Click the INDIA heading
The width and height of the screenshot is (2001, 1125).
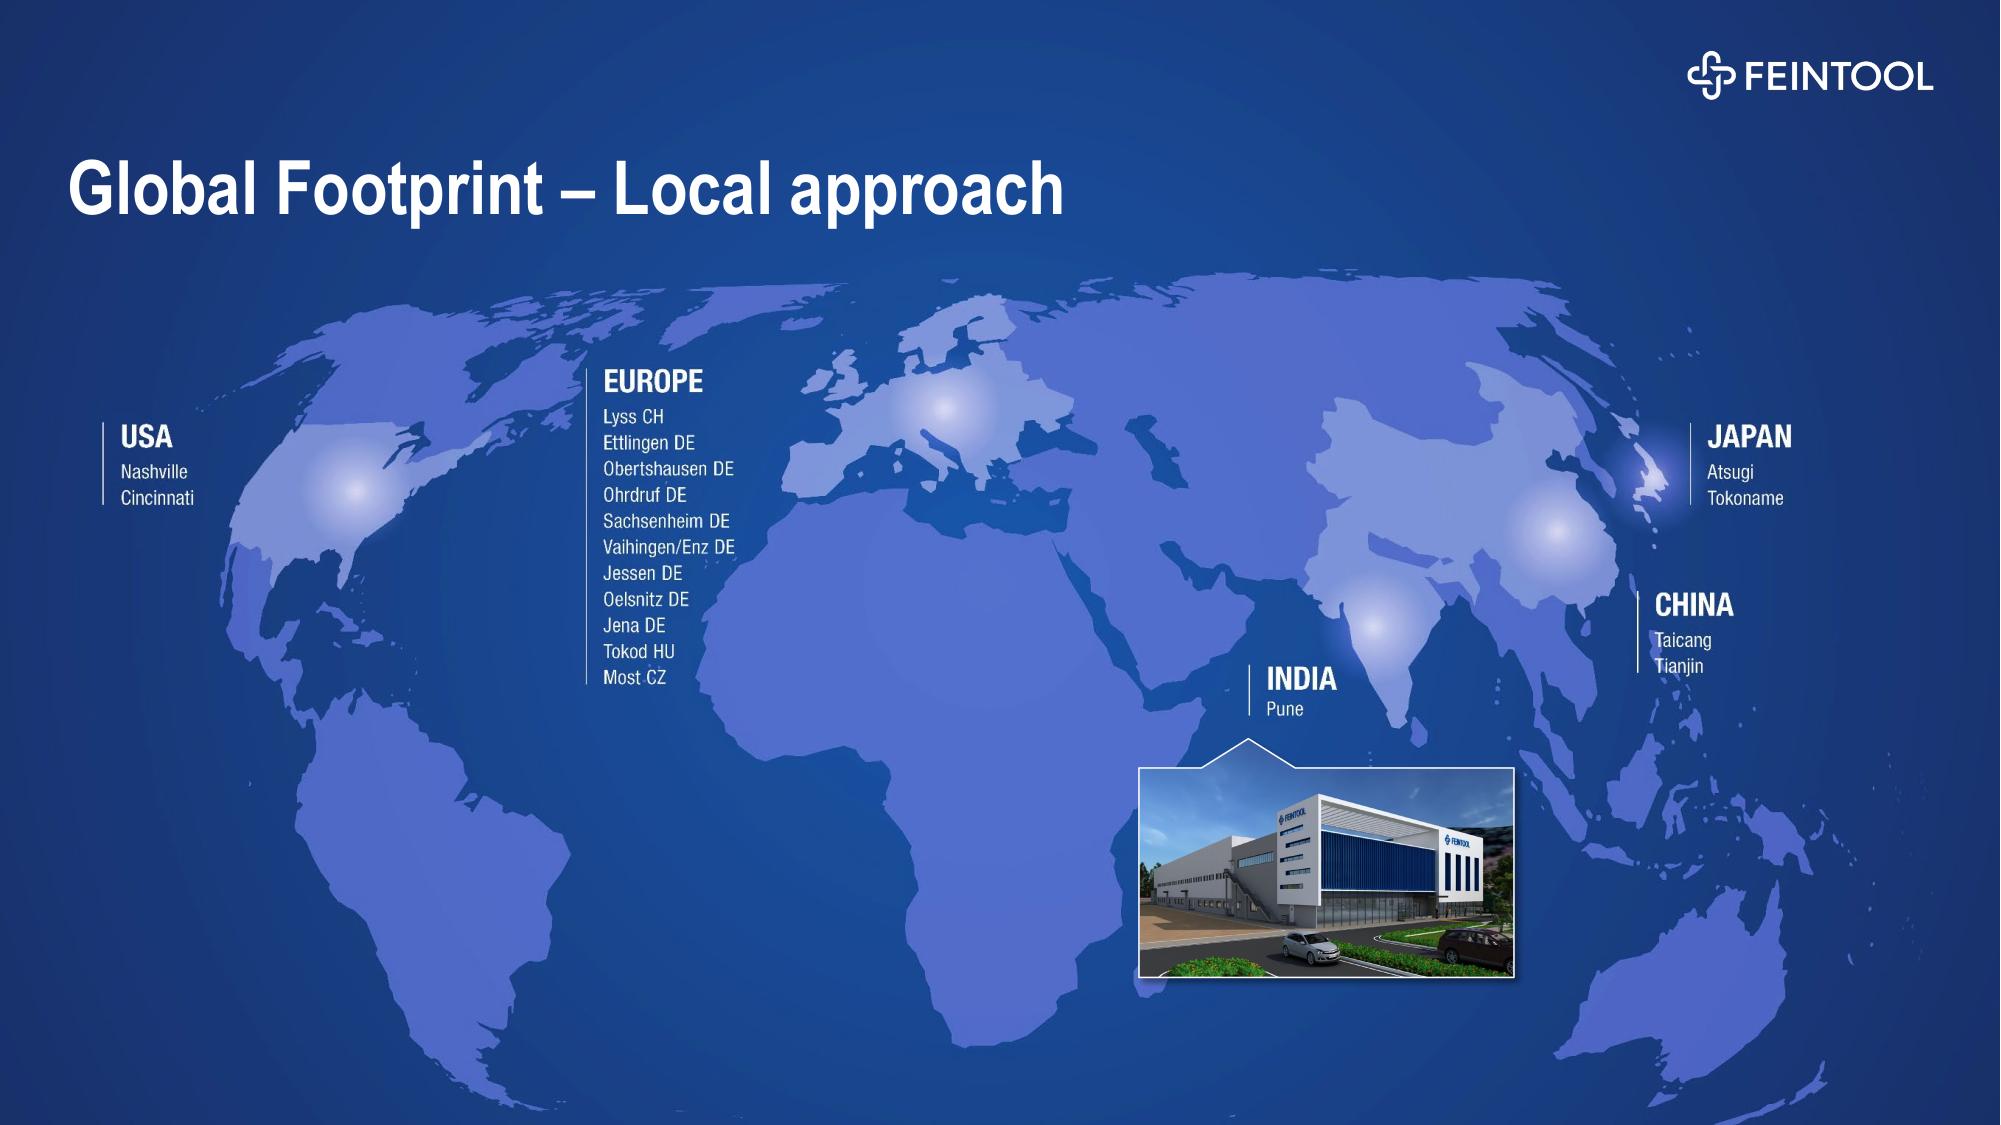tap(1301, 679)
